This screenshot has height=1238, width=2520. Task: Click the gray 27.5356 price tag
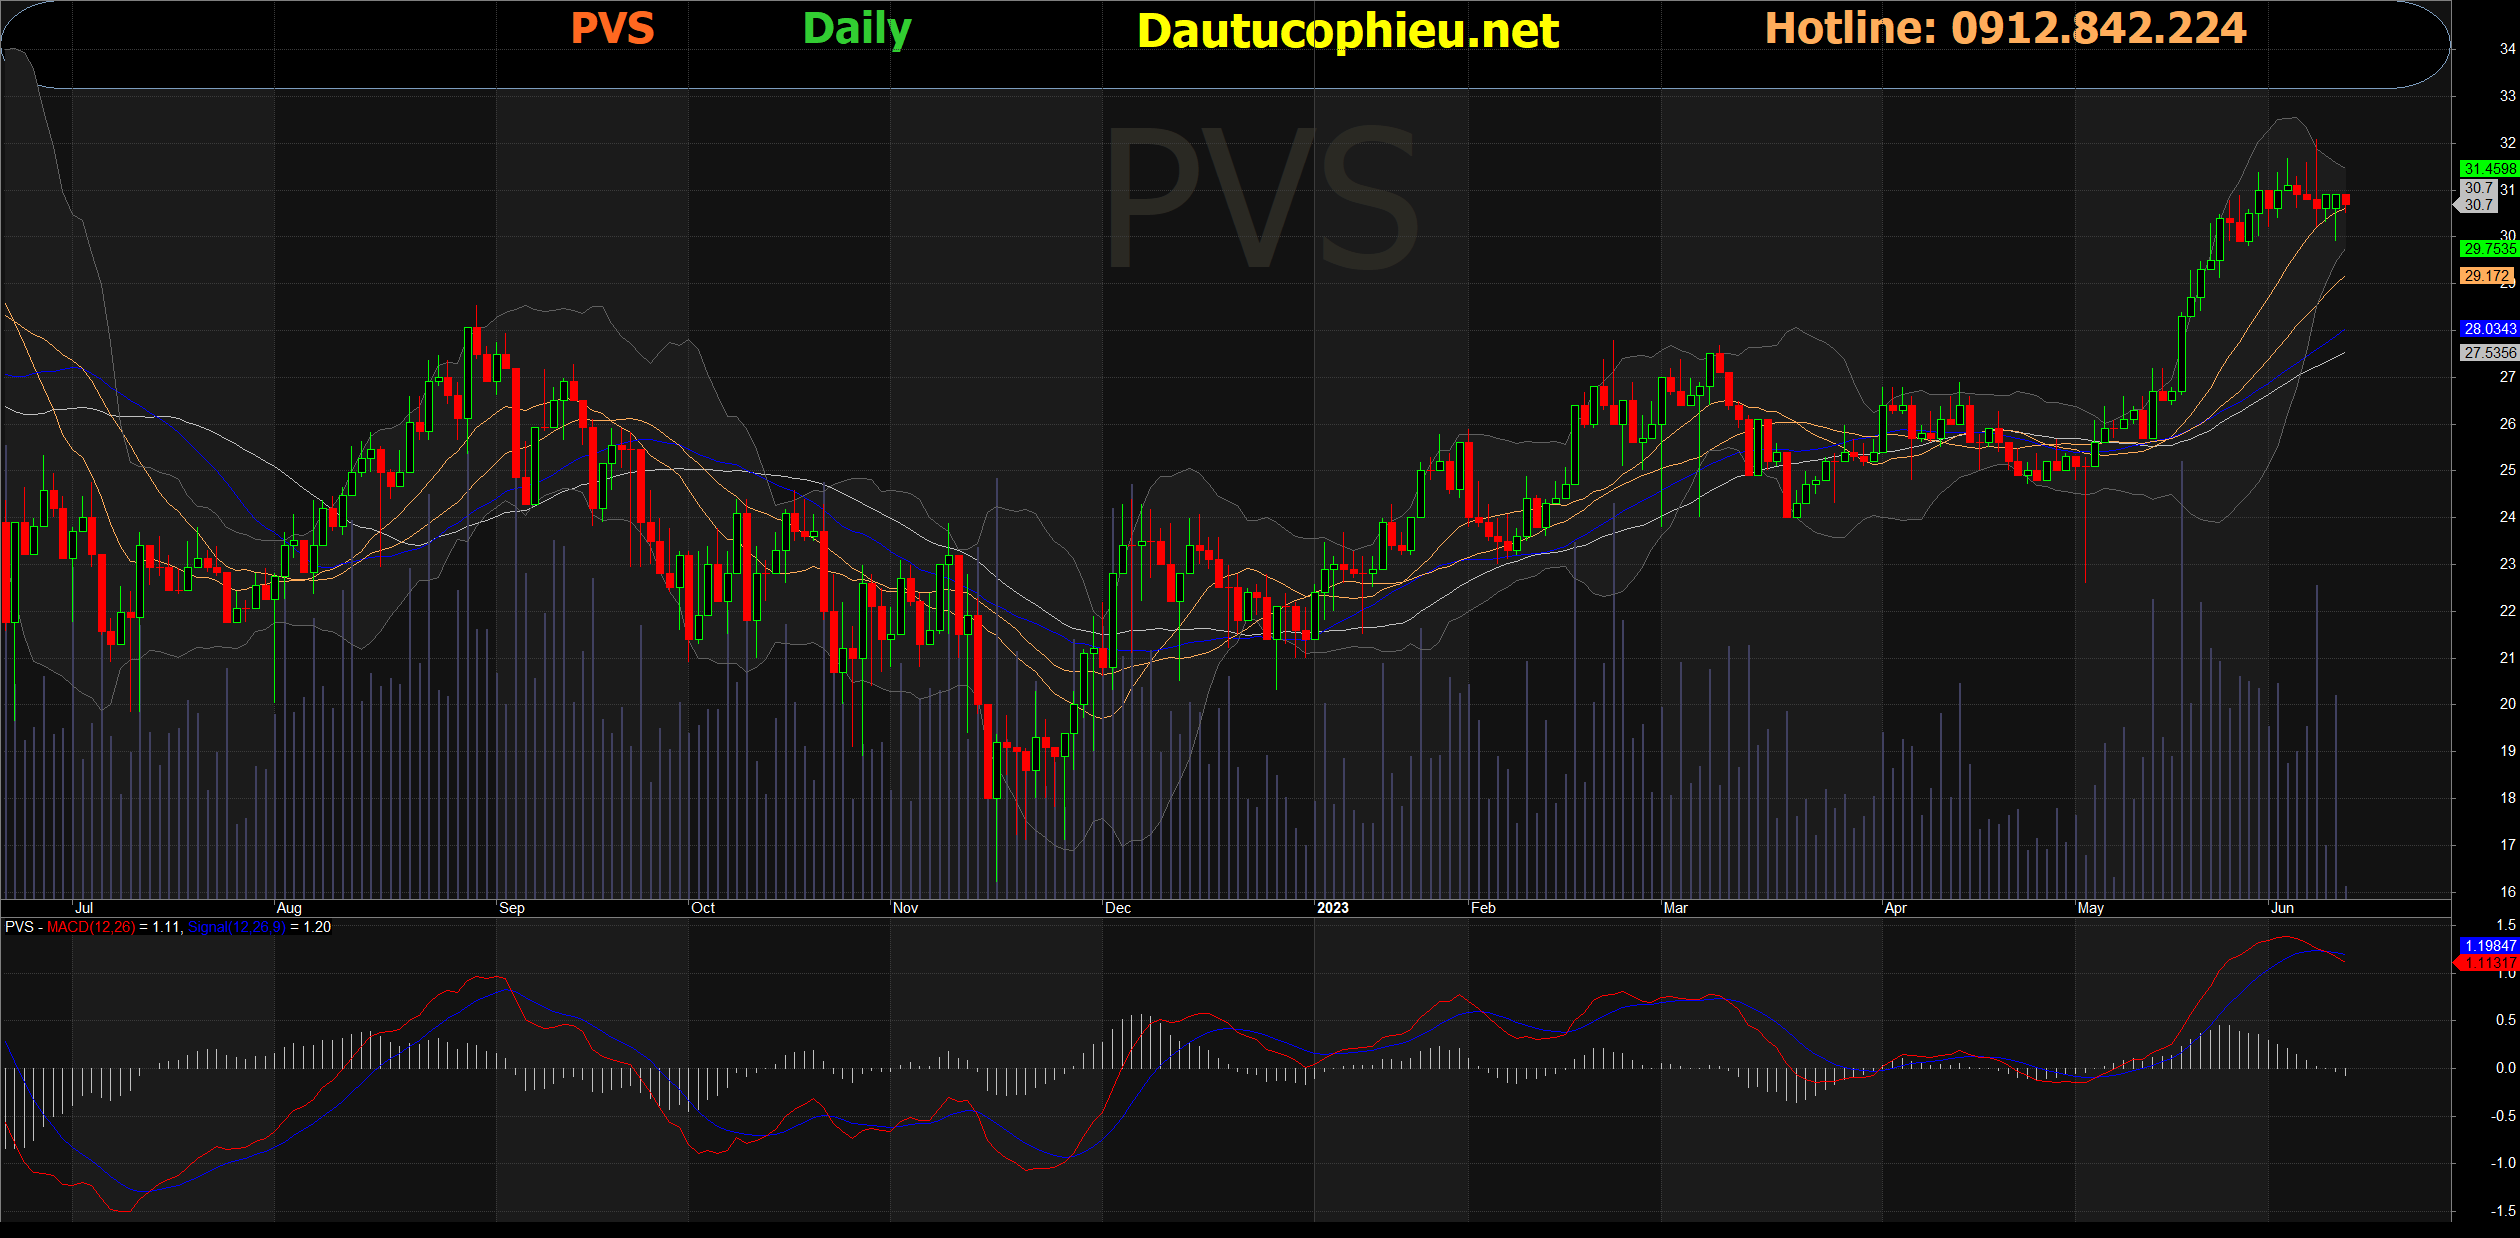[x=2488, y=353]
